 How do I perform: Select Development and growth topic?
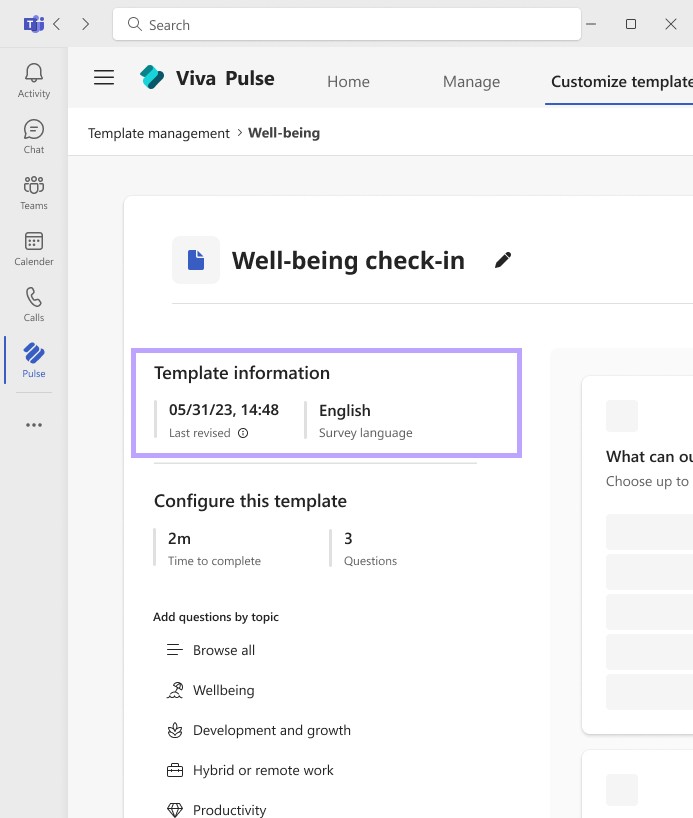259,730
